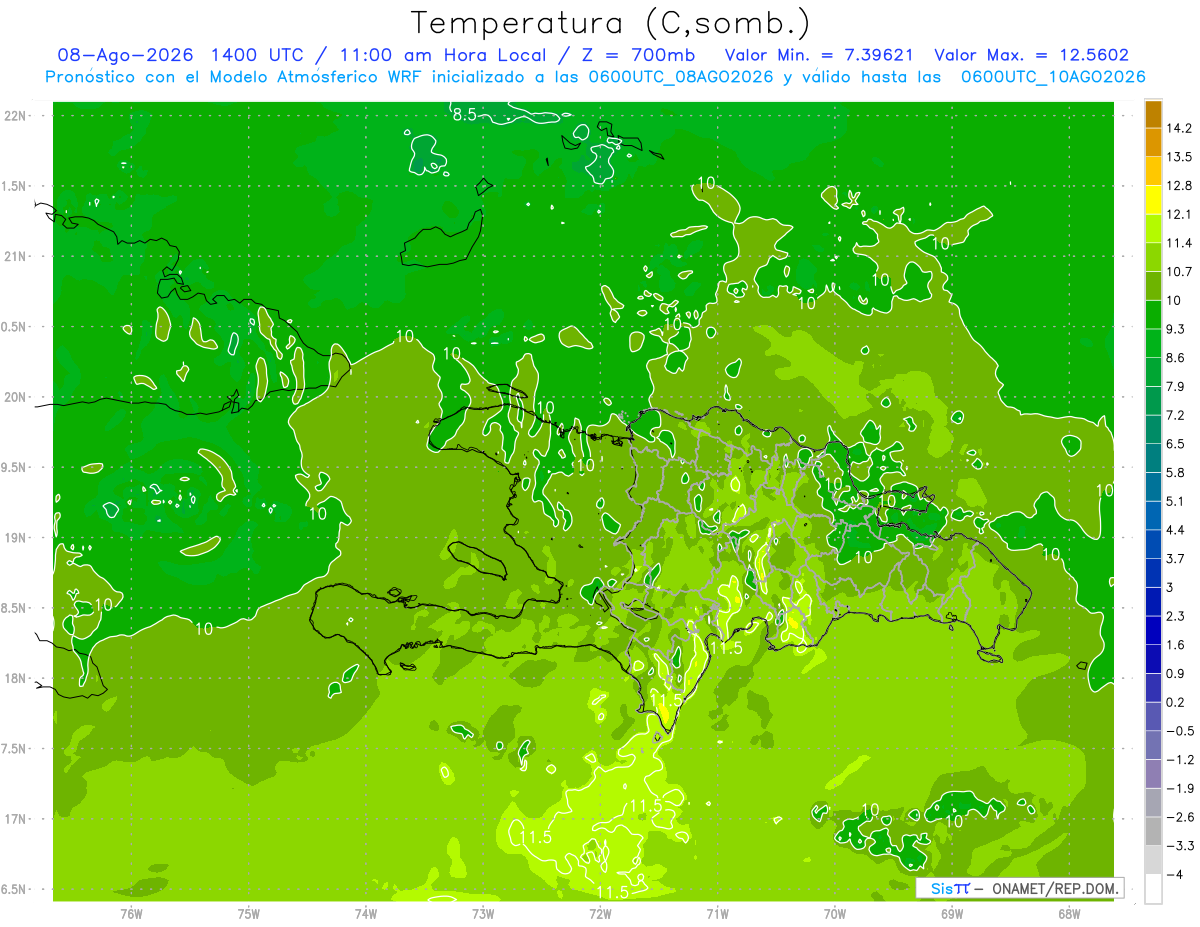The width and height of the screenshot is (1200, 927).
Task: Click 'Valor Max. = 12.5602' in header
Action: 1031,55
